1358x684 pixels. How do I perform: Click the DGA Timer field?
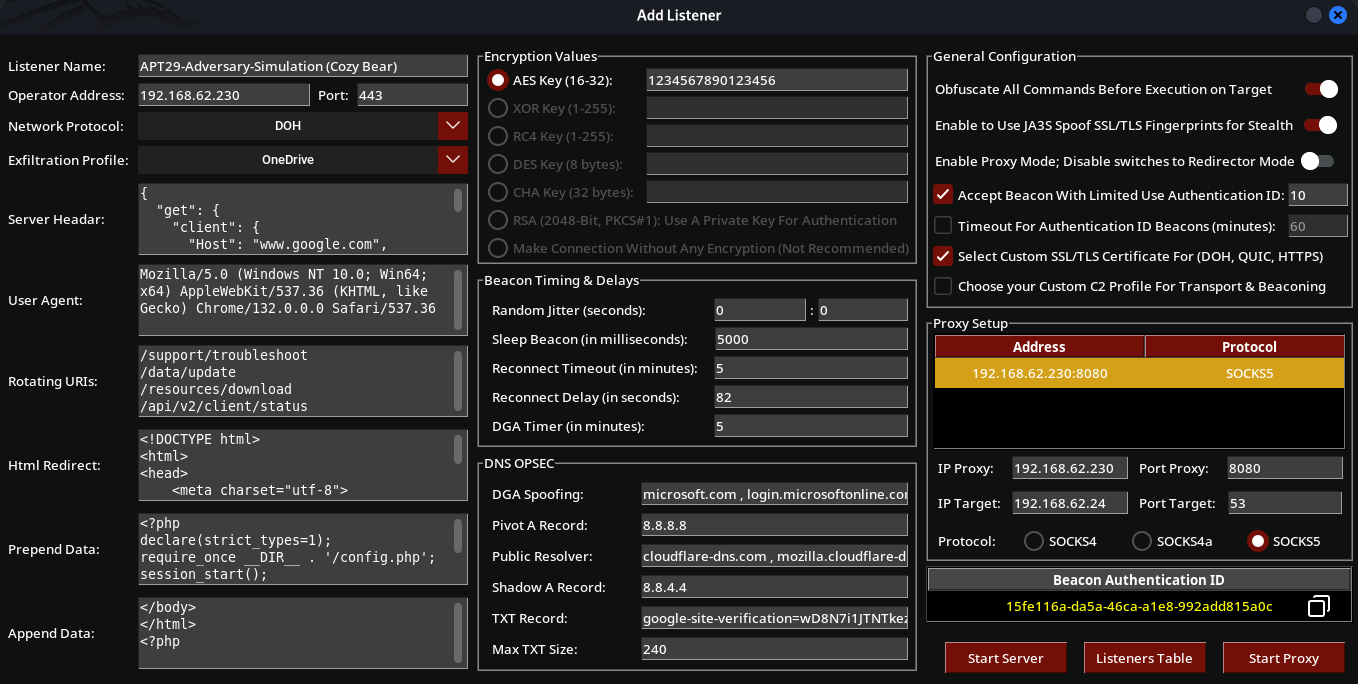[811, 426]
